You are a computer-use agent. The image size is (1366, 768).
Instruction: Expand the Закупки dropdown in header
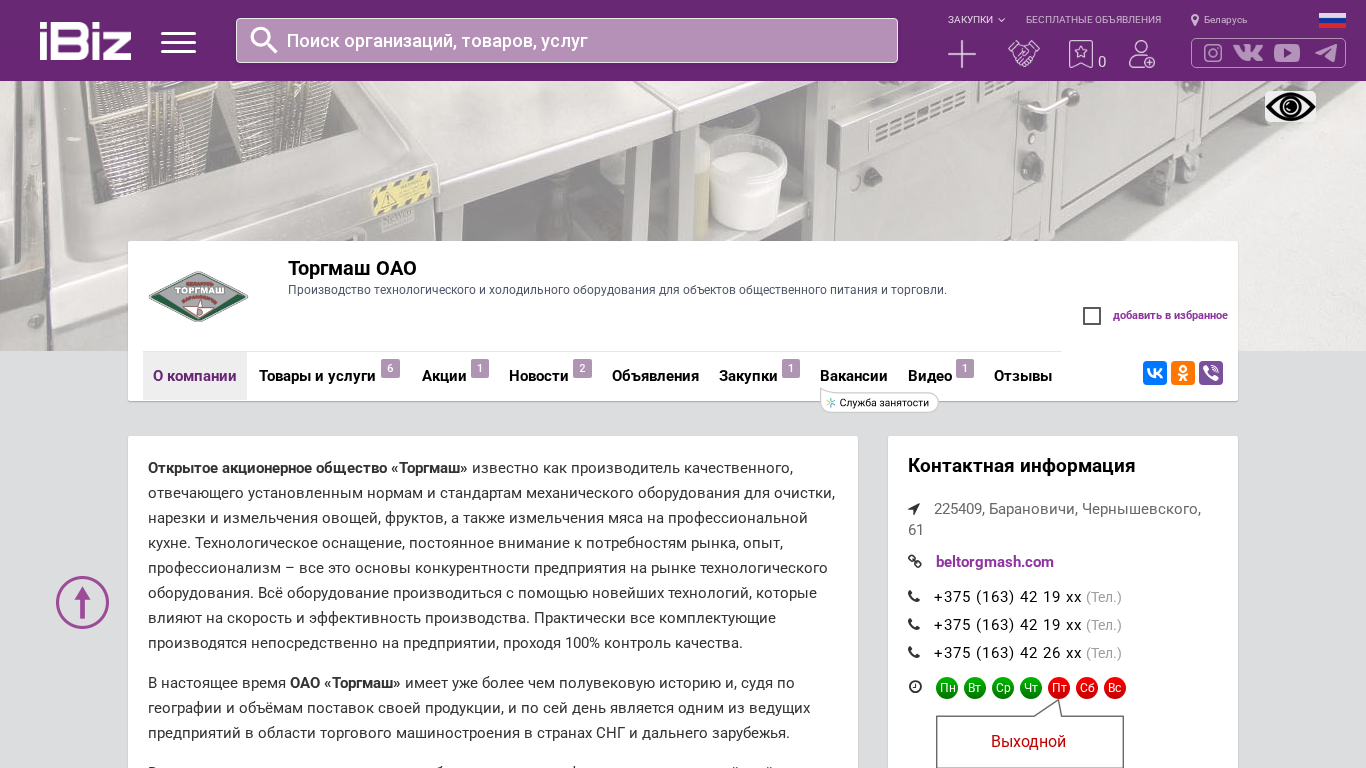(976, 20)
